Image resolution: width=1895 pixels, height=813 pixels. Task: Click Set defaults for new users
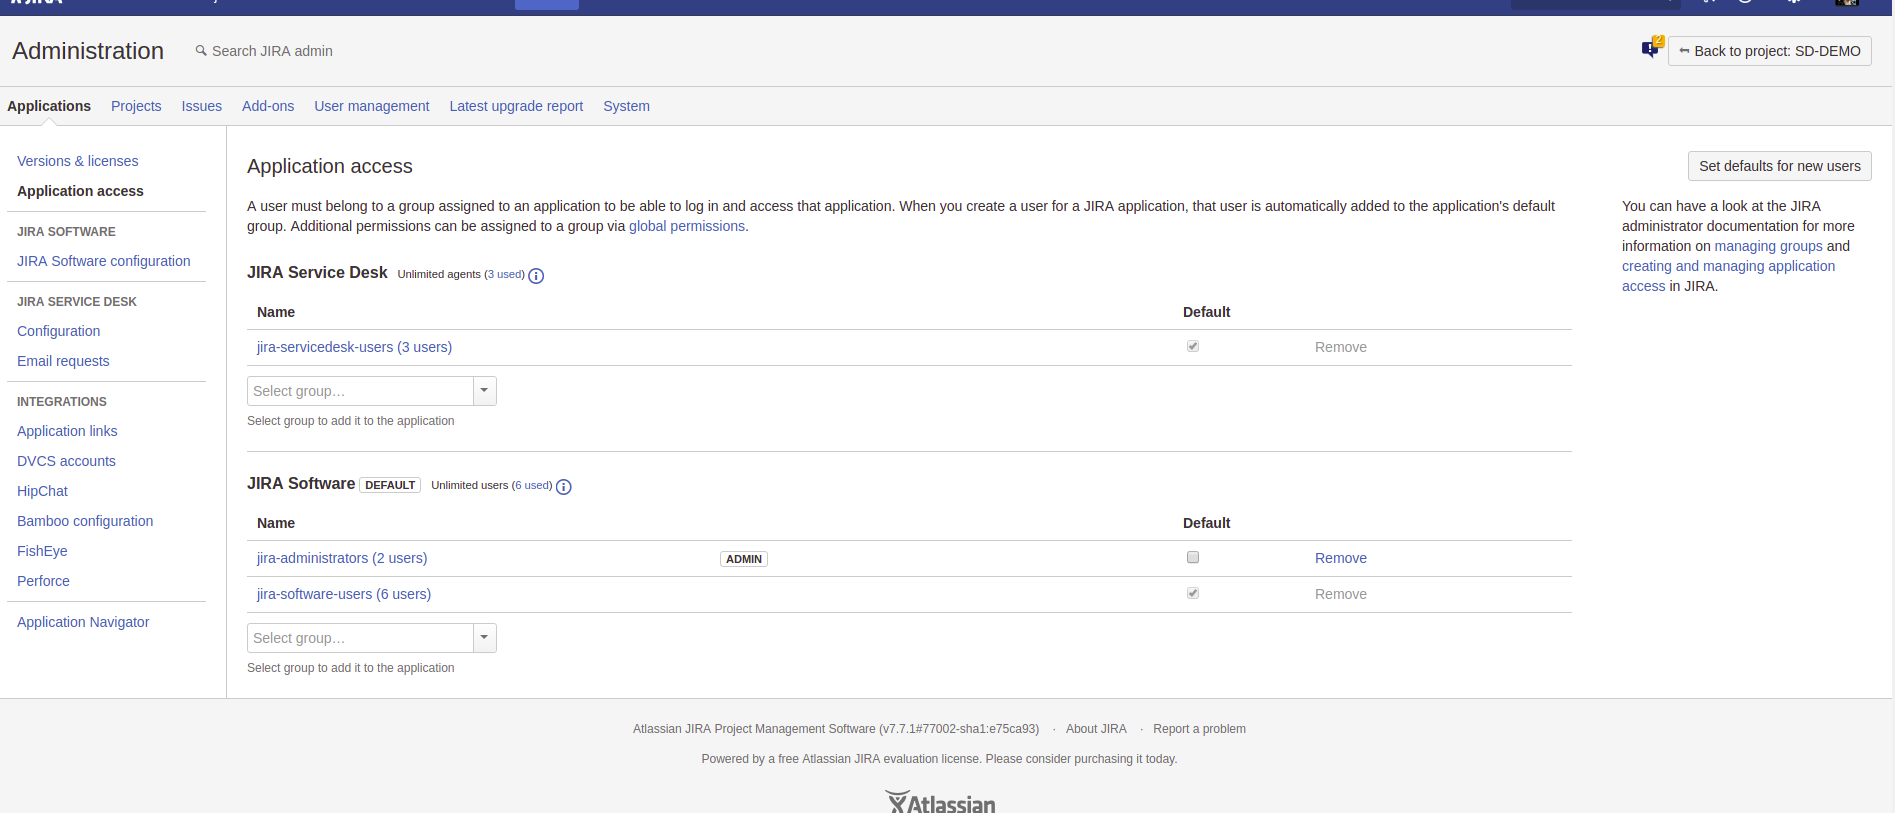click(1779, 166)
